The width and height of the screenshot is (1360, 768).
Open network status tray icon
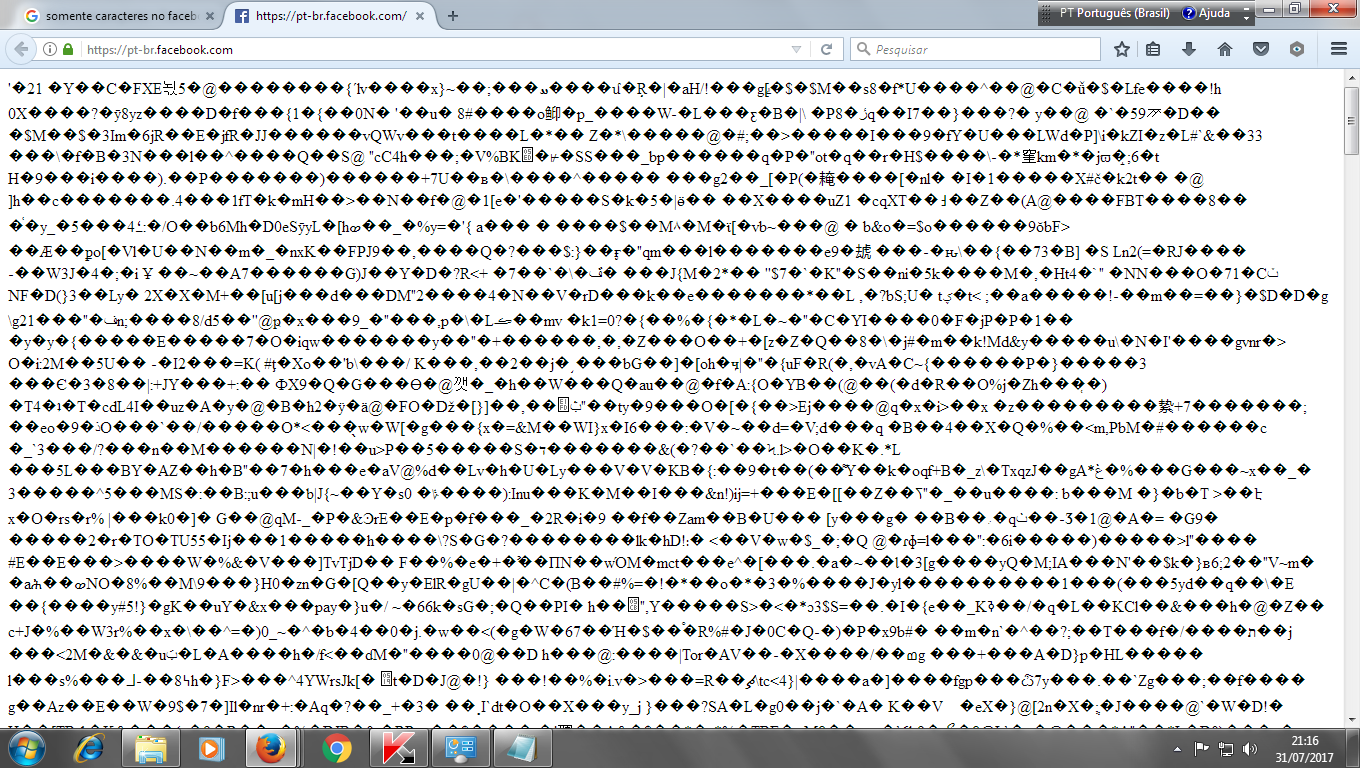(x=1227, y=748)
